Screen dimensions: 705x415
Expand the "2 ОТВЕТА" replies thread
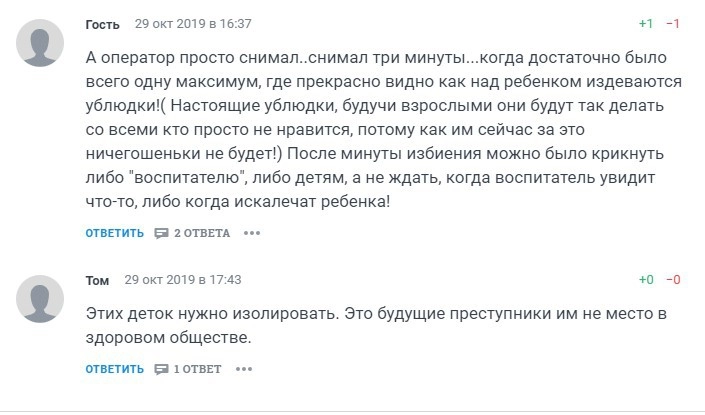(201, 233)
